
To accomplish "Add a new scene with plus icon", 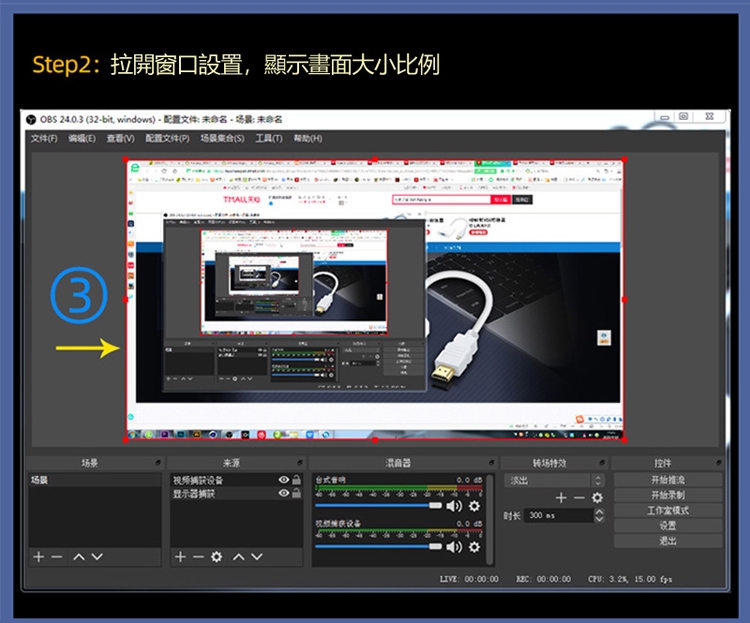I will 39,556.
